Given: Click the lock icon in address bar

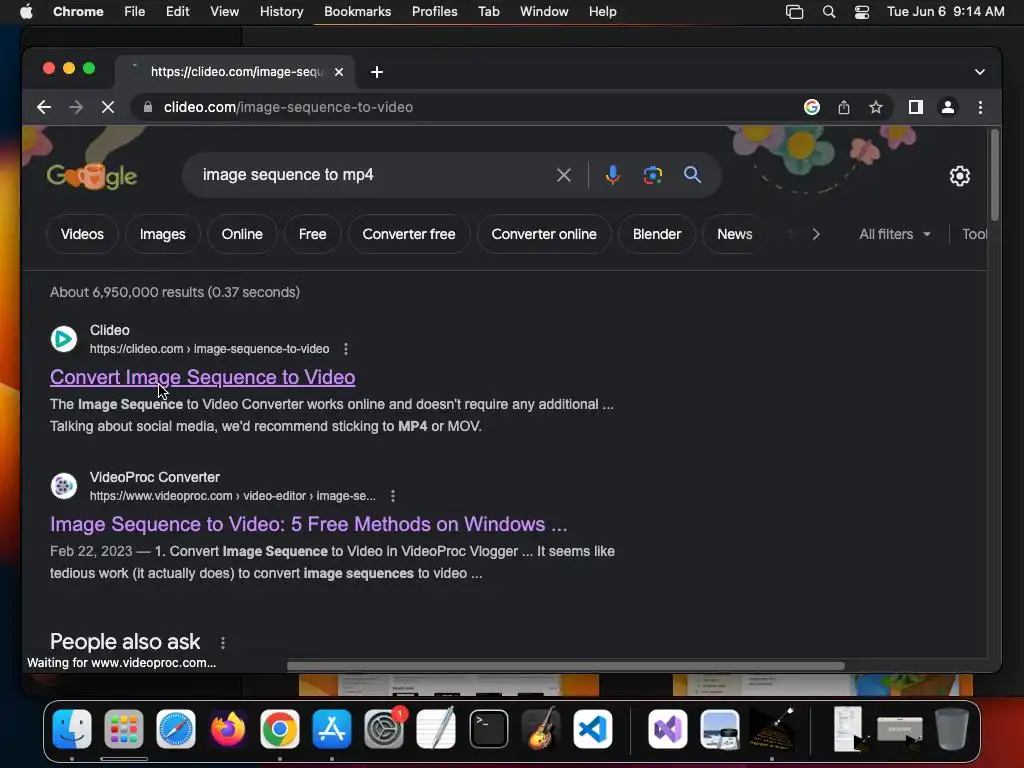Looking at the screenshot, I should click(148, 107).
